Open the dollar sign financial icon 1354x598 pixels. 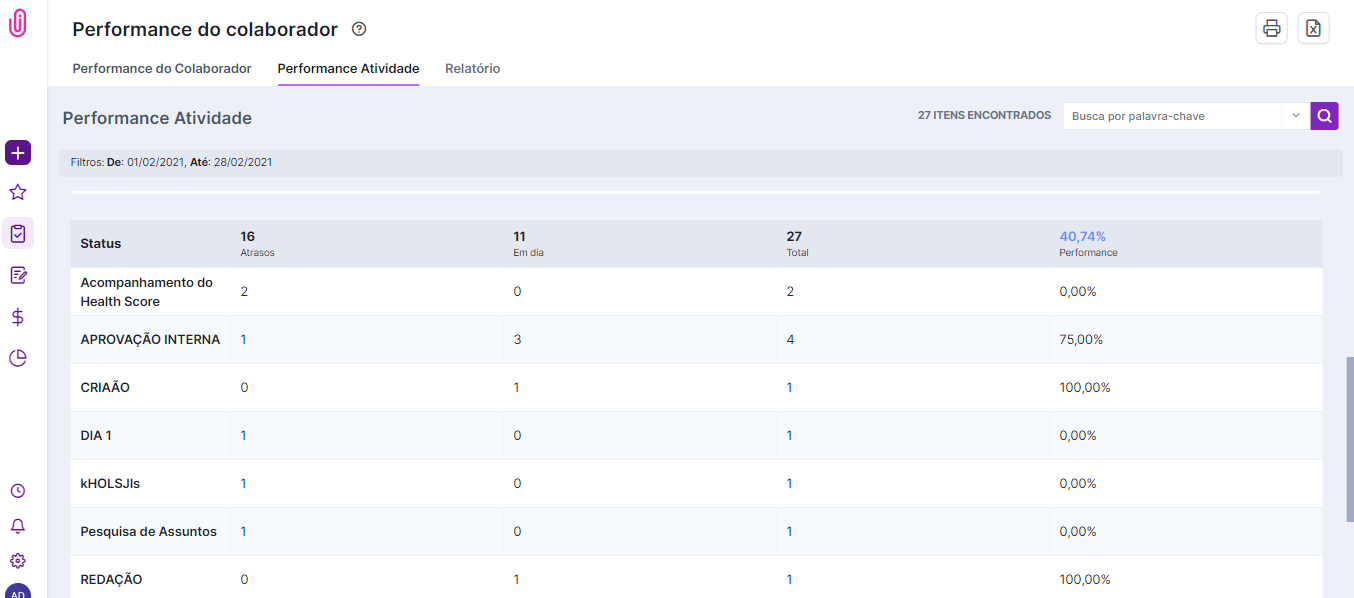coord(18,317)
